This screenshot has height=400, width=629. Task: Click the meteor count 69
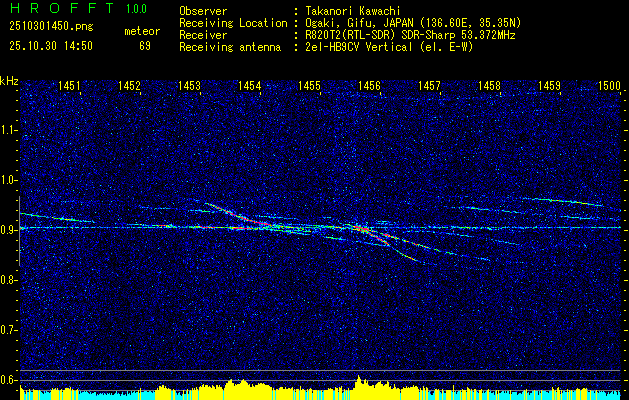145,46
